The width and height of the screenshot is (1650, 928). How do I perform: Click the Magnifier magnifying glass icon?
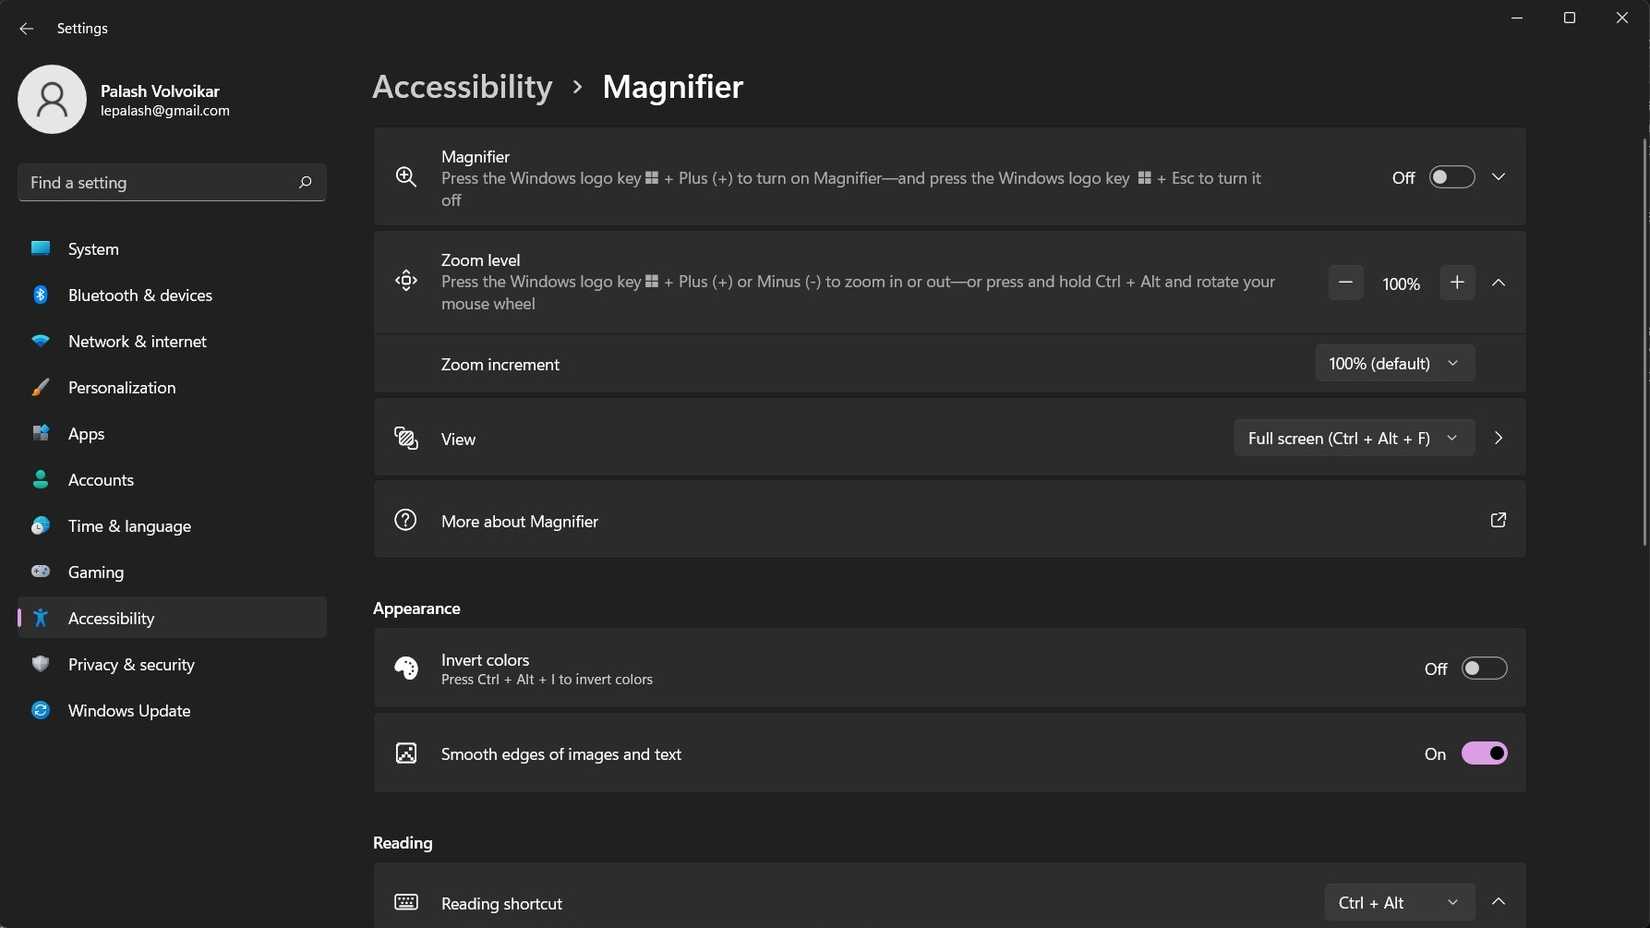[406, 176]
